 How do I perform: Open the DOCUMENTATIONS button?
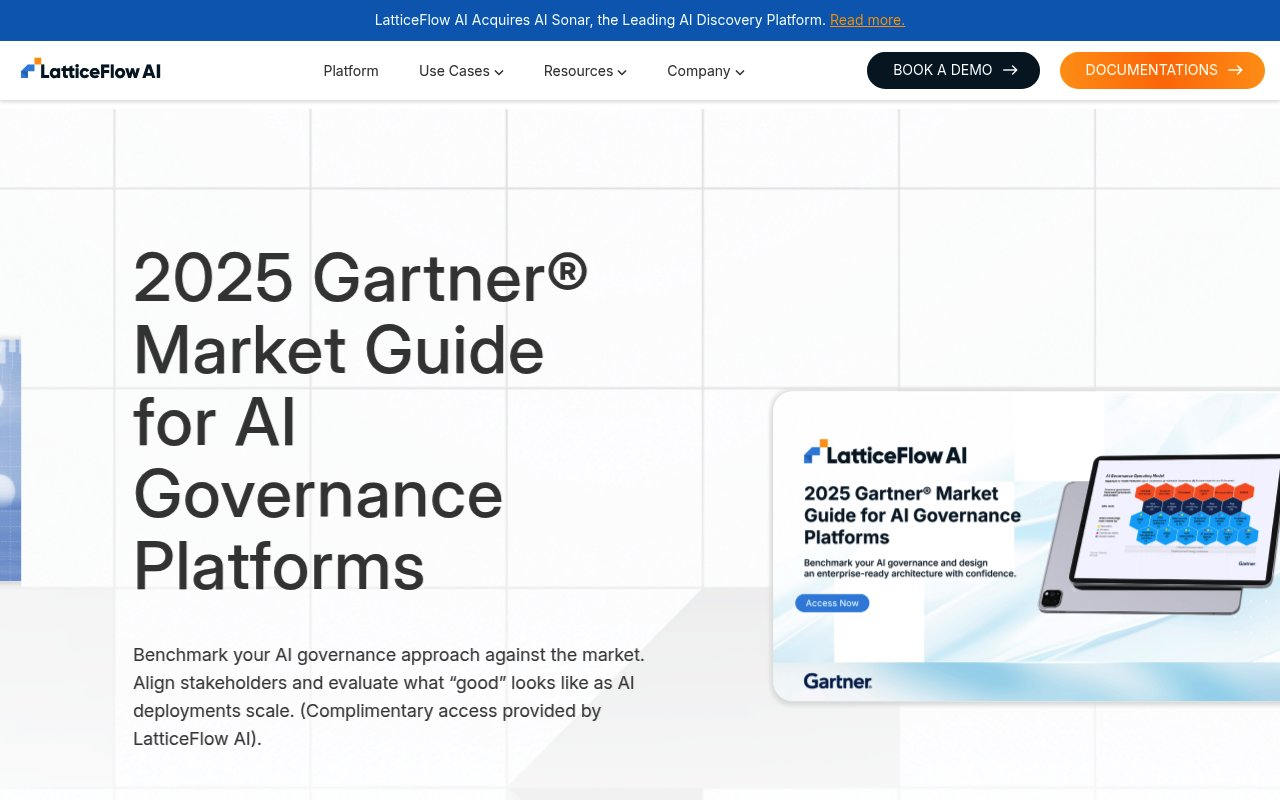coord(1162,70)
